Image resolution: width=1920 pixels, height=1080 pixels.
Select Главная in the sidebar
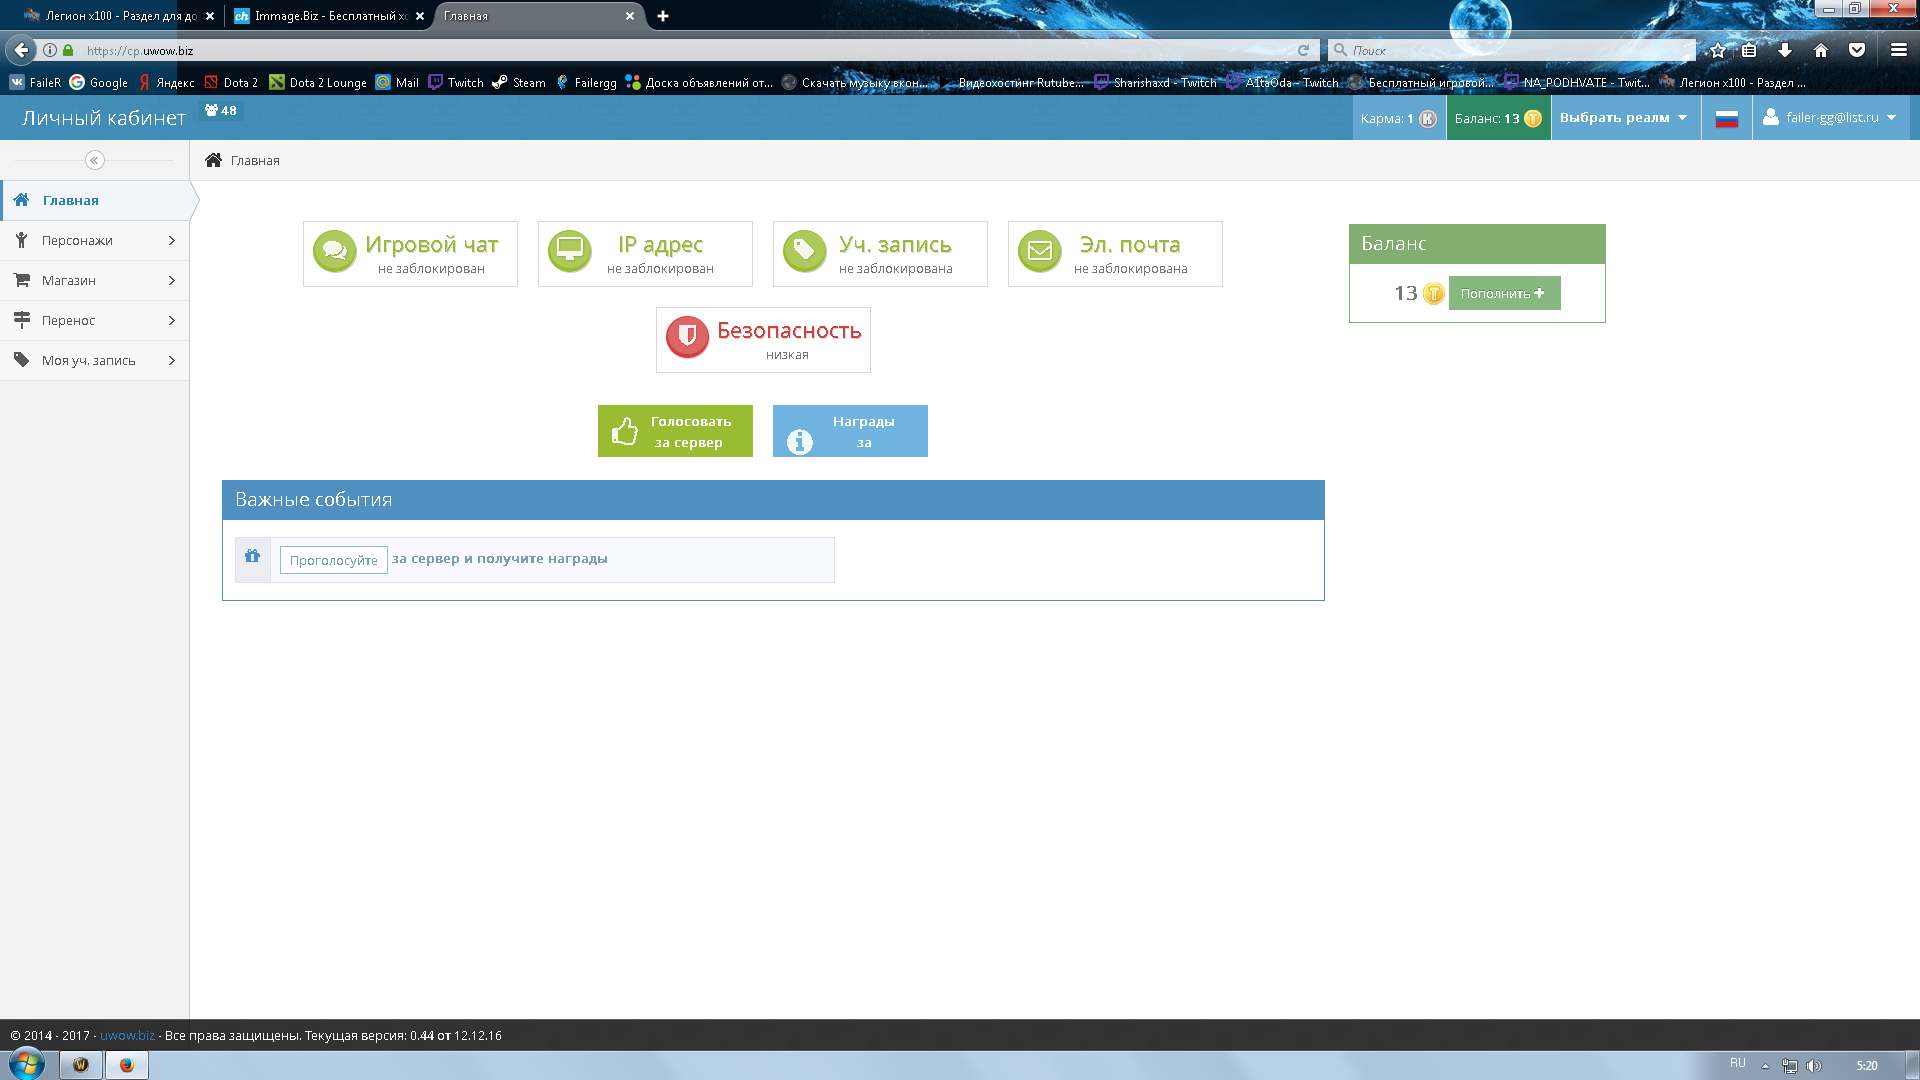[x=71, y=201]
